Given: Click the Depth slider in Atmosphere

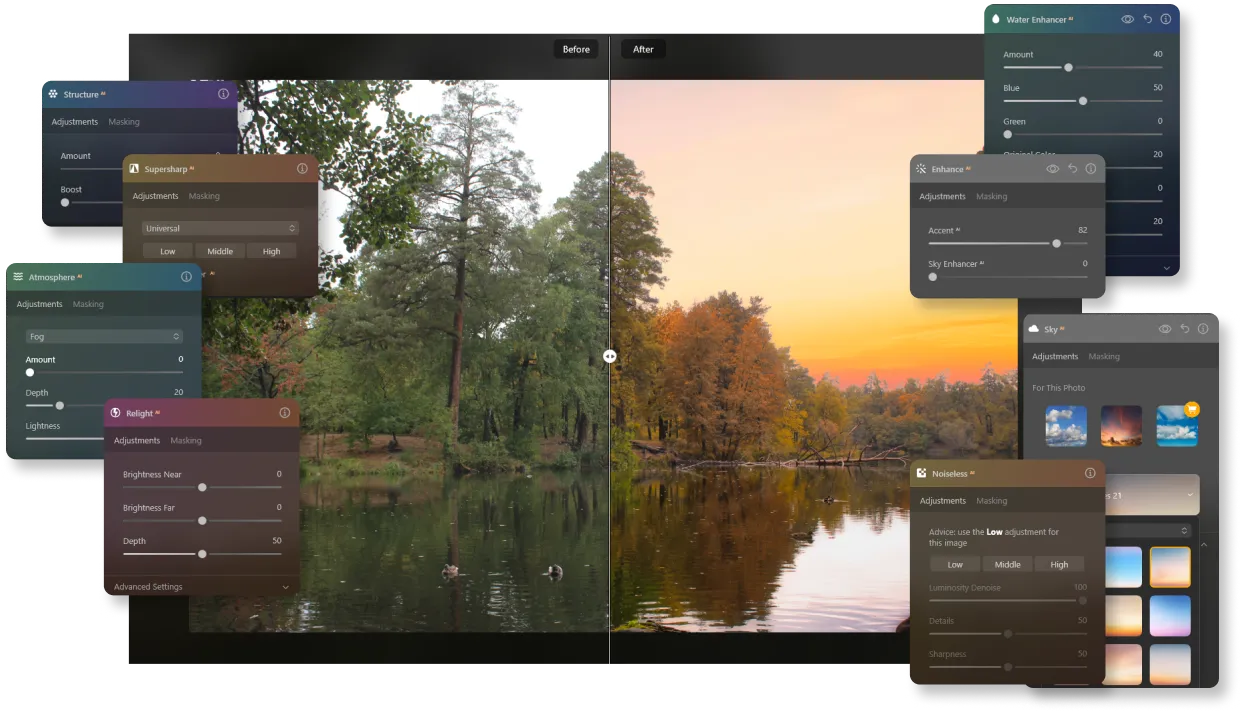Looking at the screenshot, I should [104, 405].
